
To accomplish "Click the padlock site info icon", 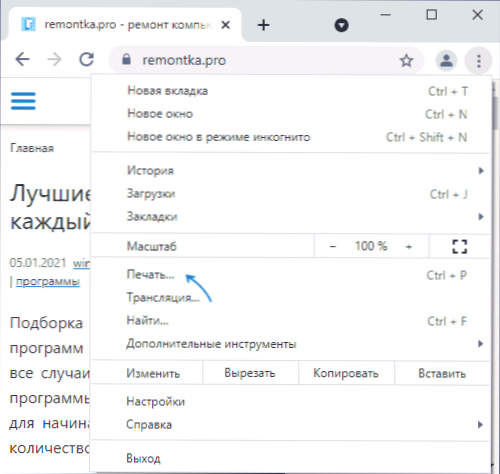I will (126, 60).
